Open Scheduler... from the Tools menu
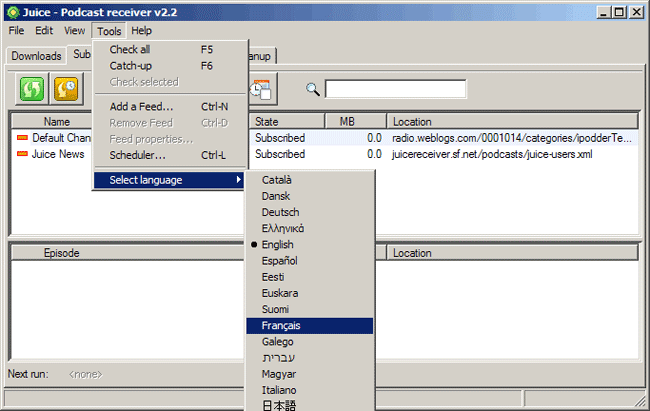 [x=170, y=155]
